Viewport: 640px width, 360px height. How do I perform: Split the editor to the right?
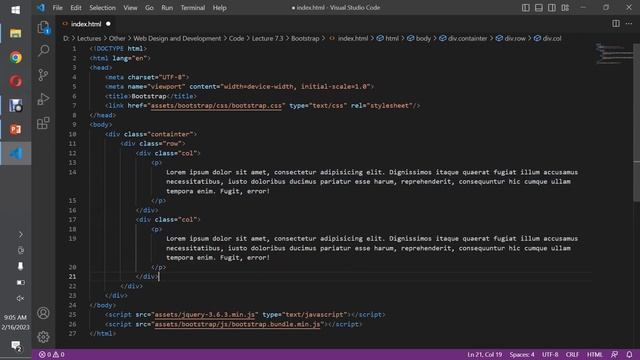pos(616,24)
